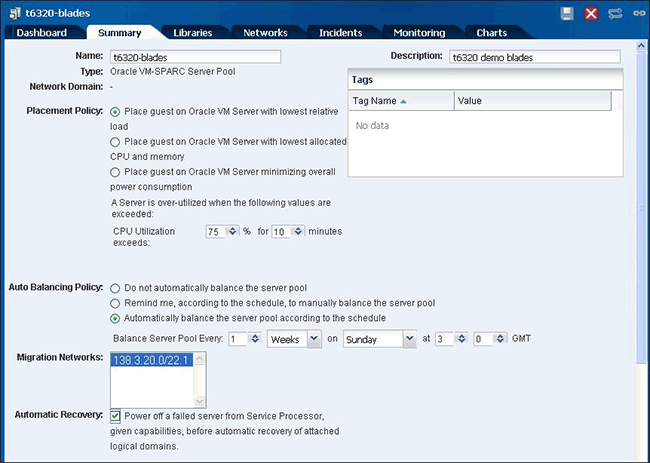The height and width of the screenshot is (463, 650).
Task: Click the CPU Utilization 75 value field
Action: pos(216,232)
